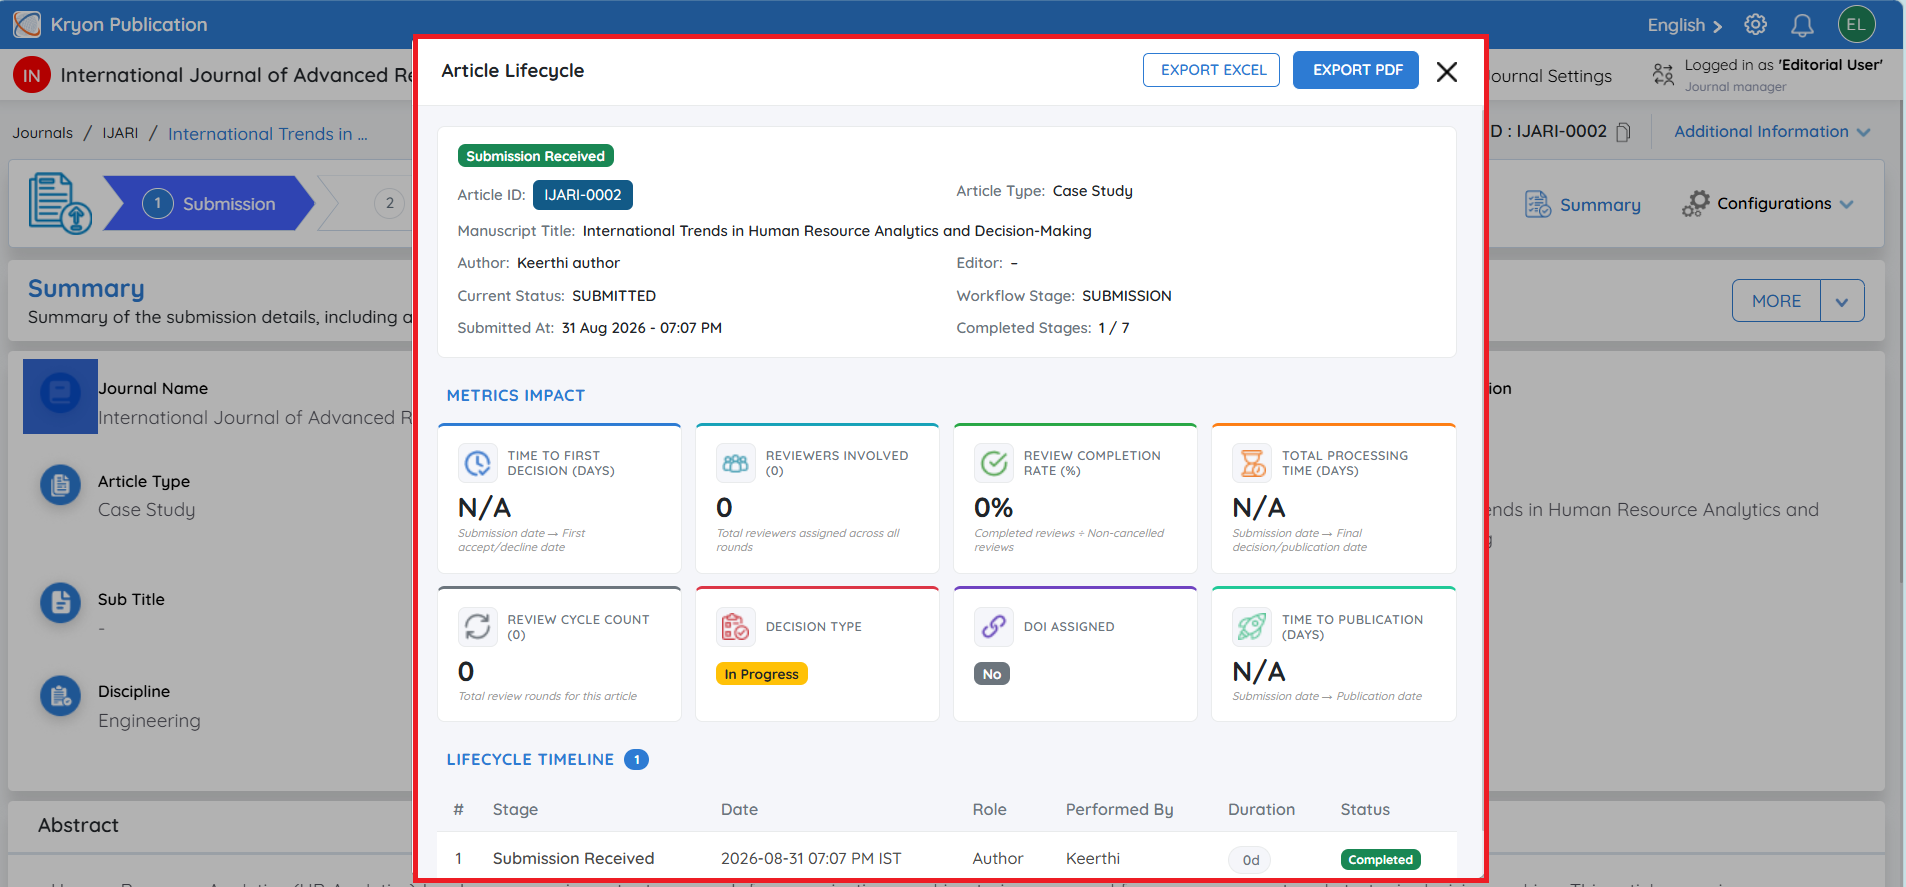This screenshot has height=887, width=1906.
Task: Click International Trends in breadcrumb link
Action: (x=267, y=134)
